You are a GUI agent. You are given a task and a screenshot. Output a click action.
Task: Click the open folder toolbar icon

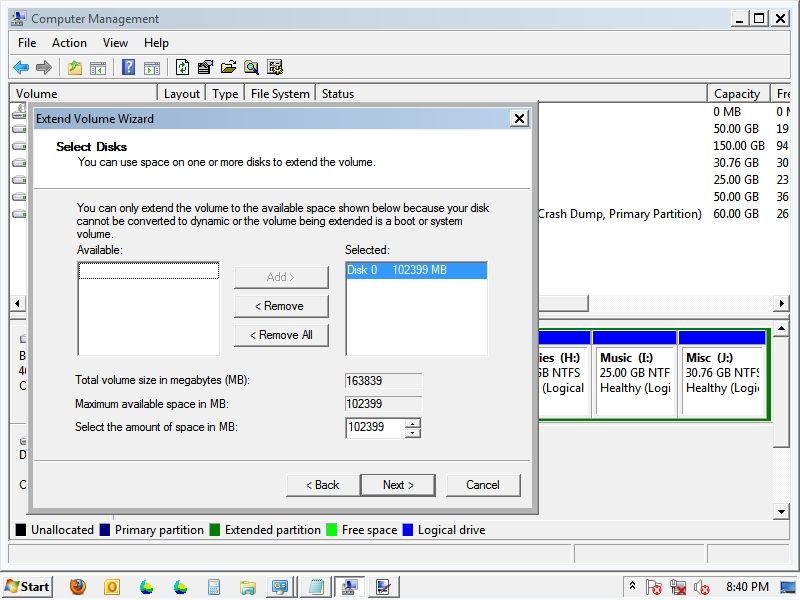click(228, 68)
